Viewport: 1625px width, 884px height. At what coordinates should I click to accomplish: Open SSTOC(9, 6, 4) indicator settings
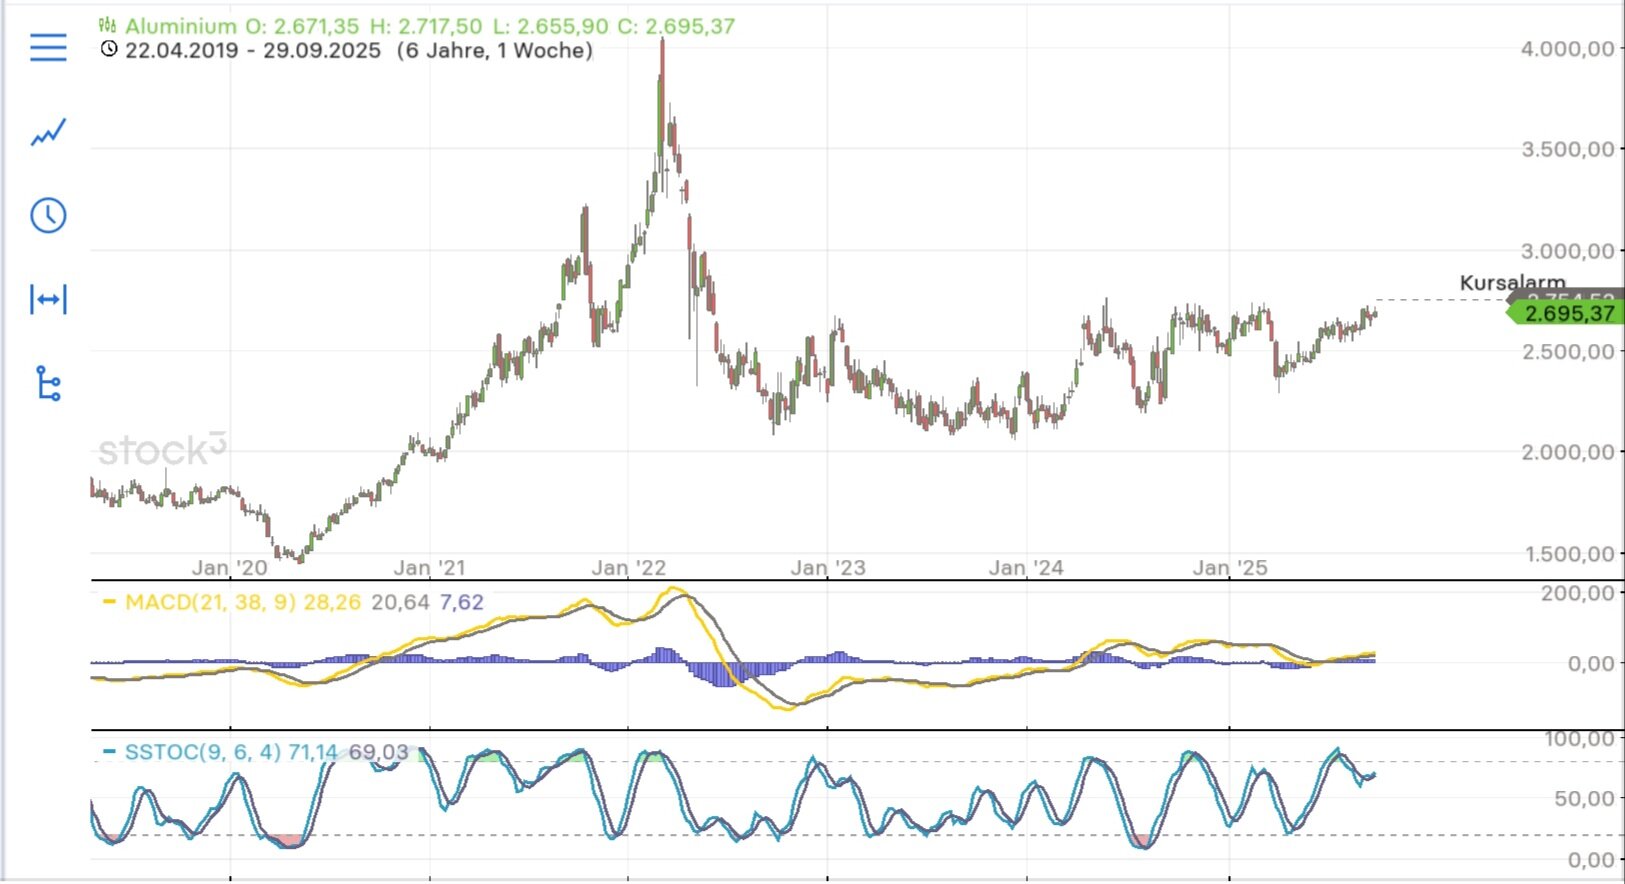[203, 752]
